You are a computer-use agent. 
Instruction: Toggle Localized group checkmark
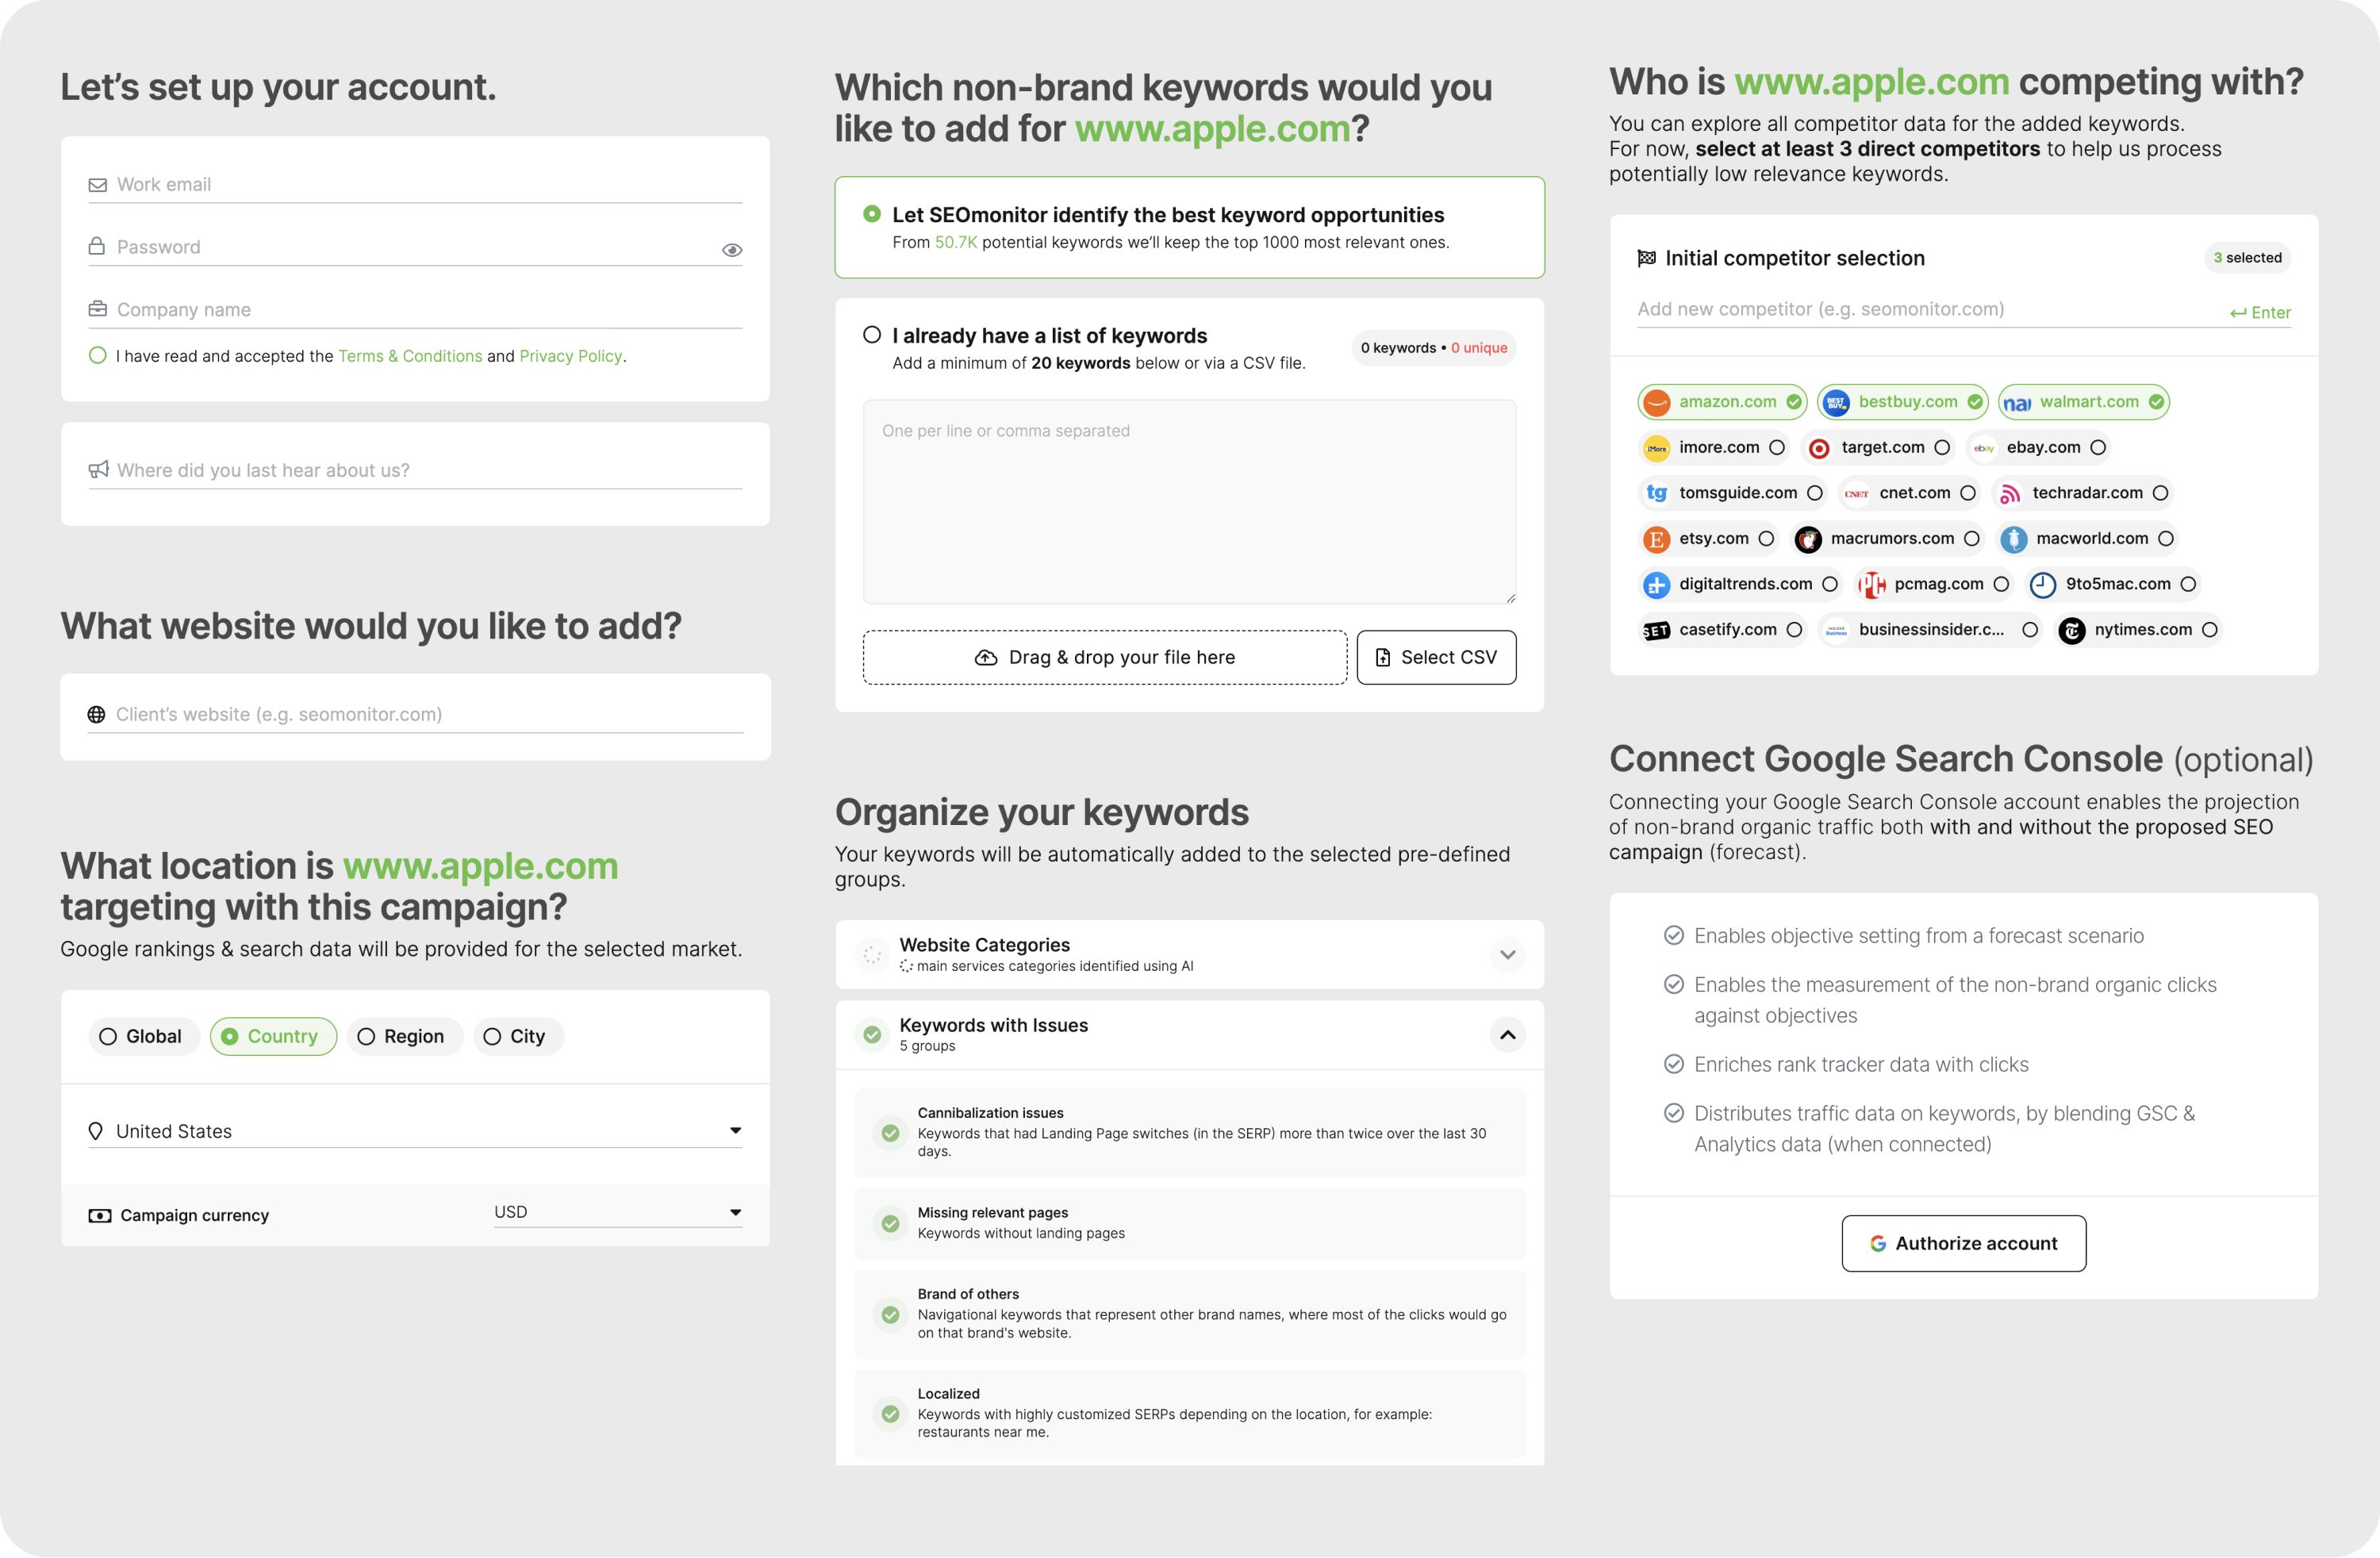pos(890,1414)
